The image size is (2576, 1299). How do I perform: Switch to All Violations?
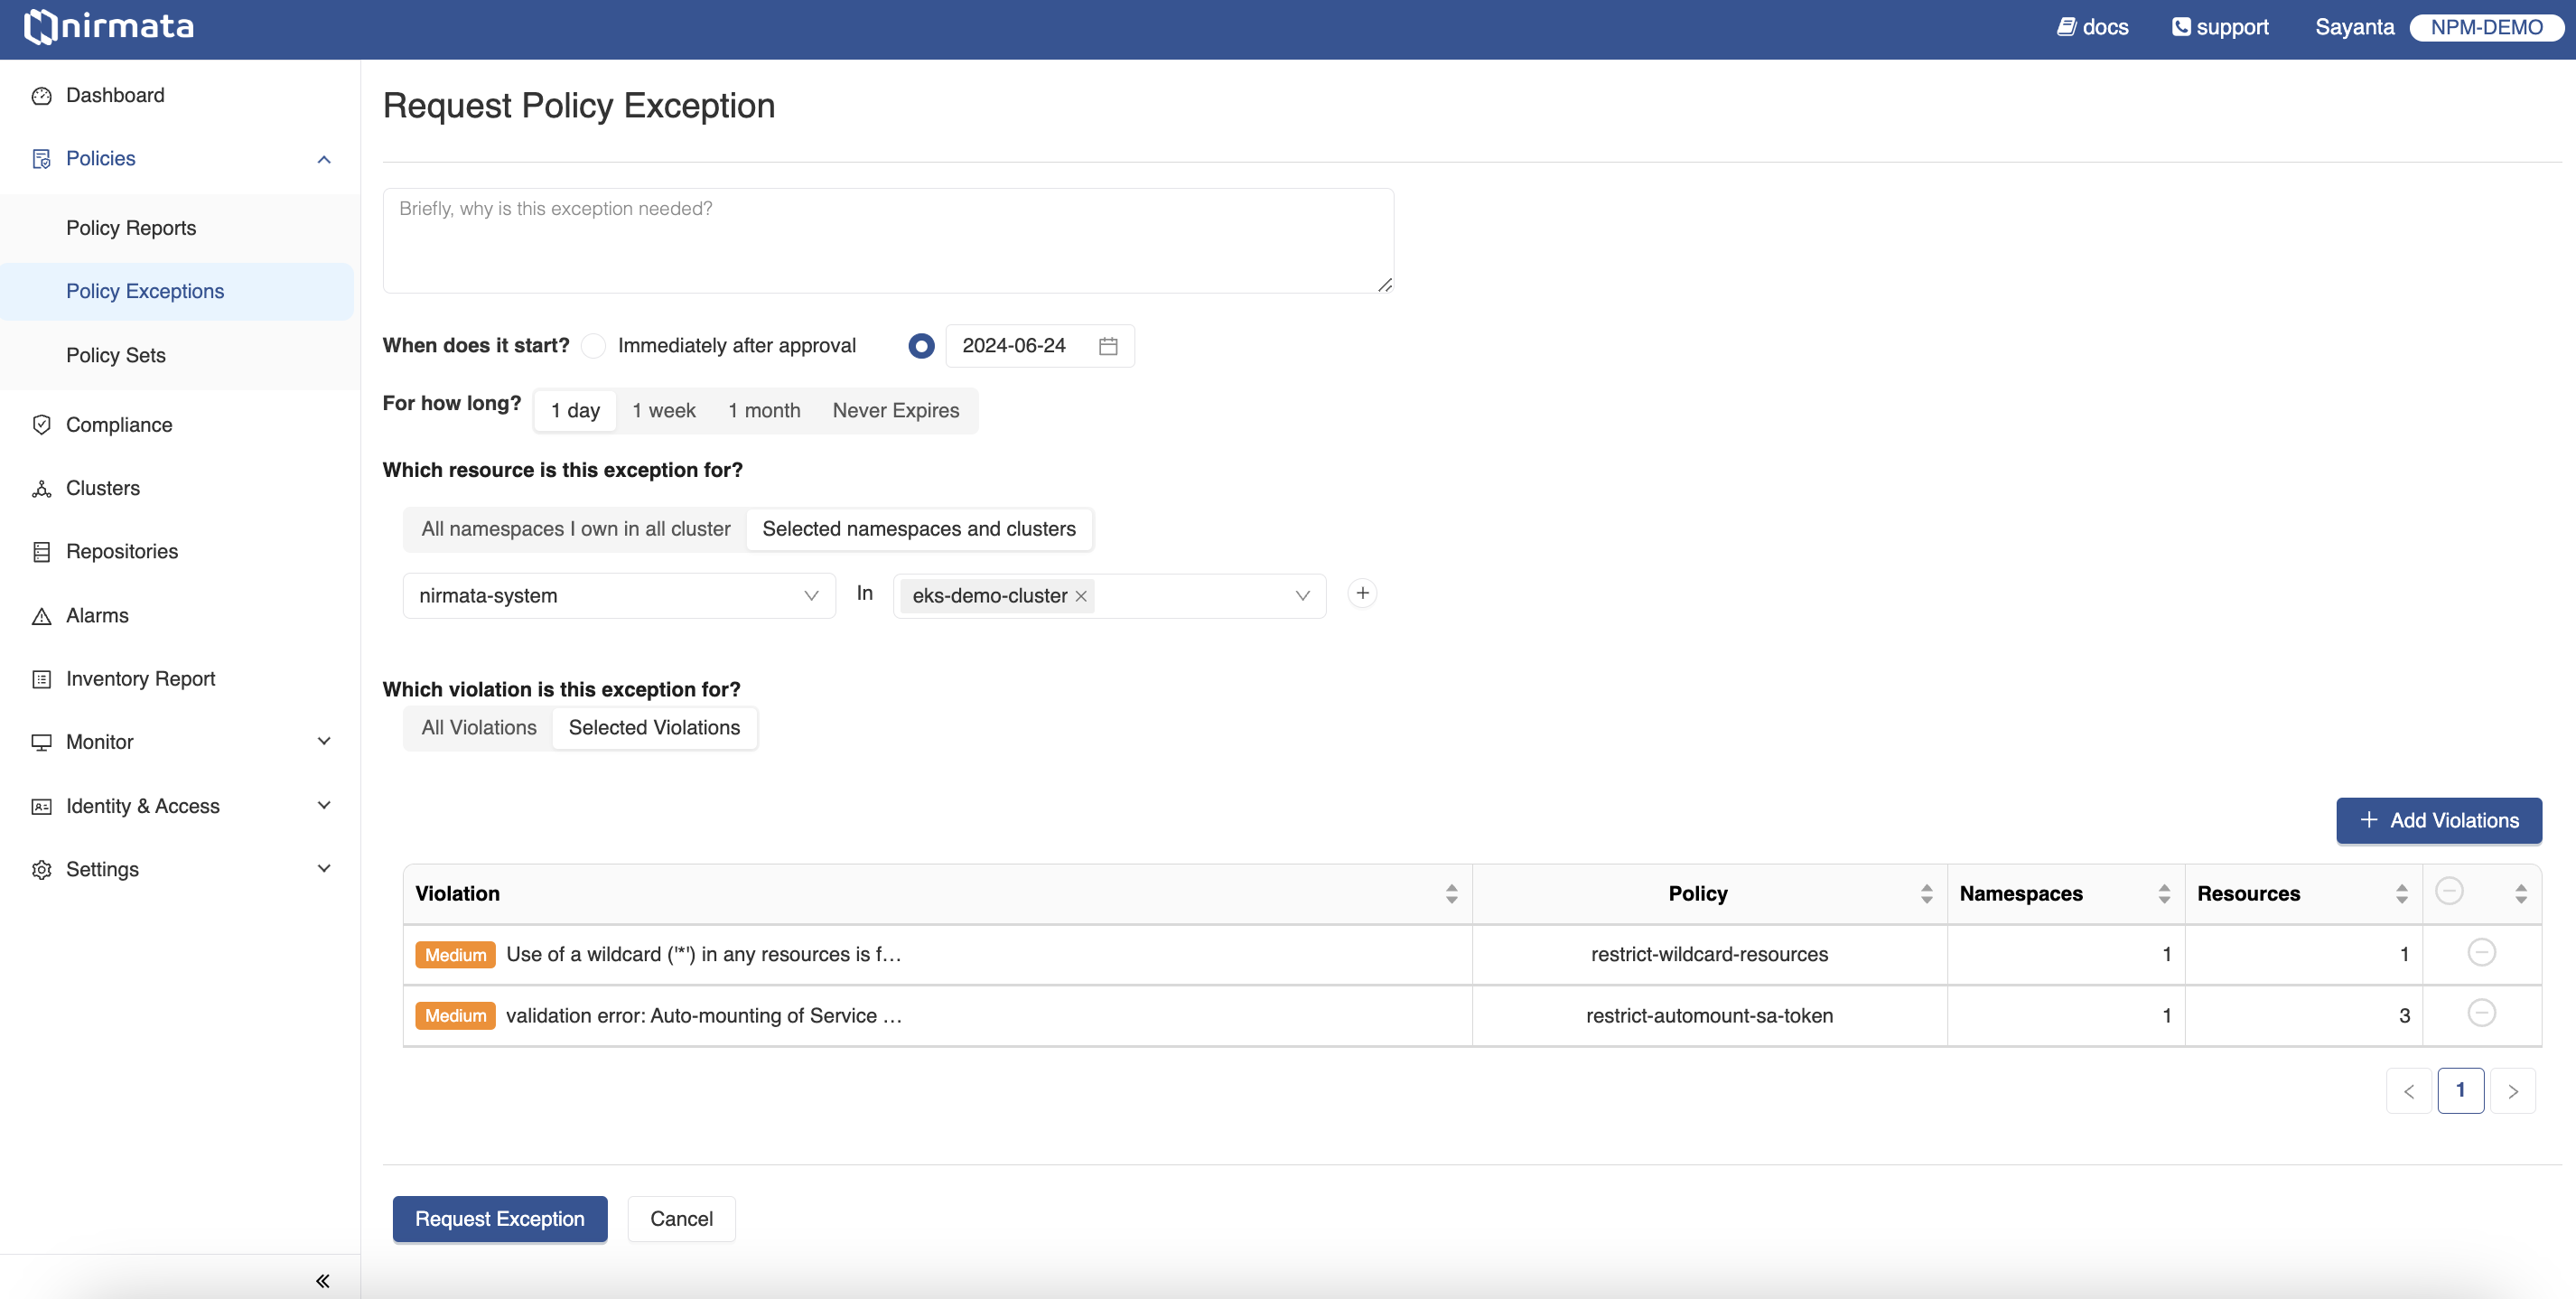pyautogui.click(x=478, y=728)
